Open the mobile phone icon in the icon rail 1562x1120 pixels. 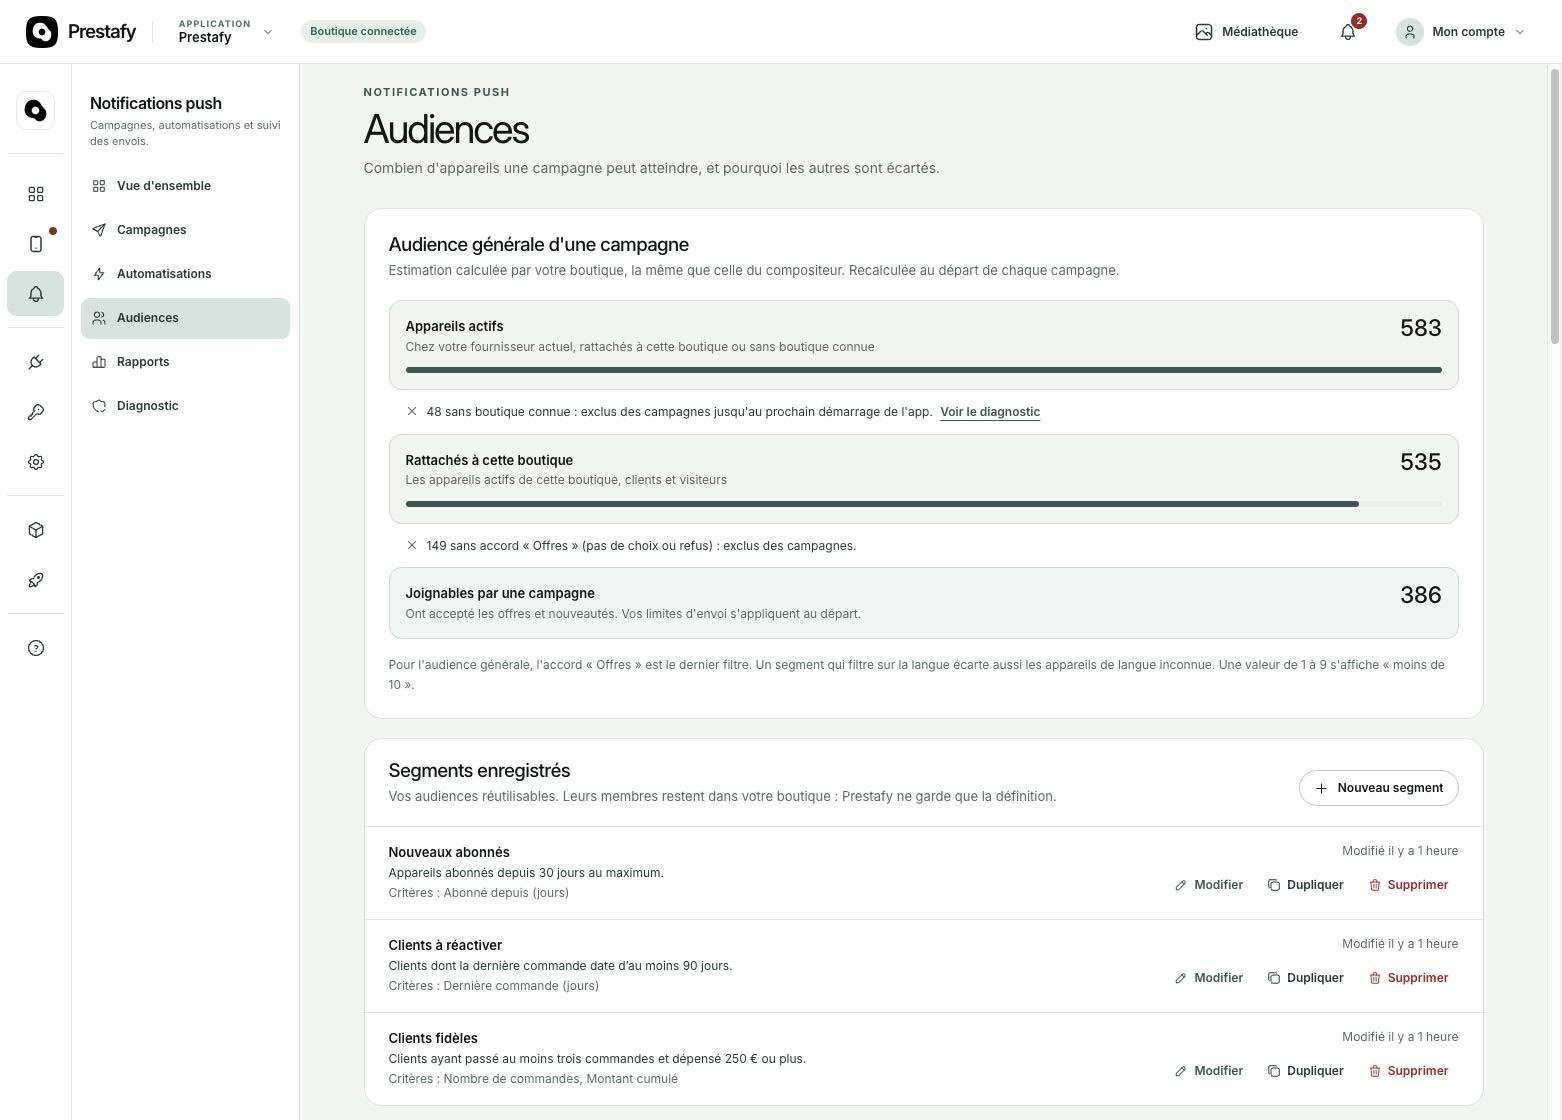pyautogui.click(x=36, y=244)
